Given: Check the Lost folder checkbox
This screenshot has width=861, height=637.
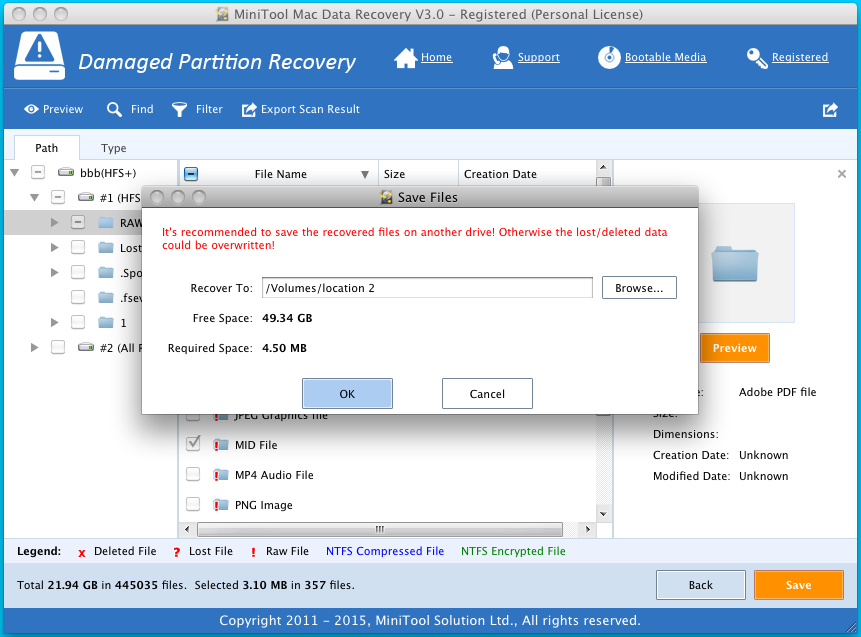Looking at the screenshot, I should (78, 247).
